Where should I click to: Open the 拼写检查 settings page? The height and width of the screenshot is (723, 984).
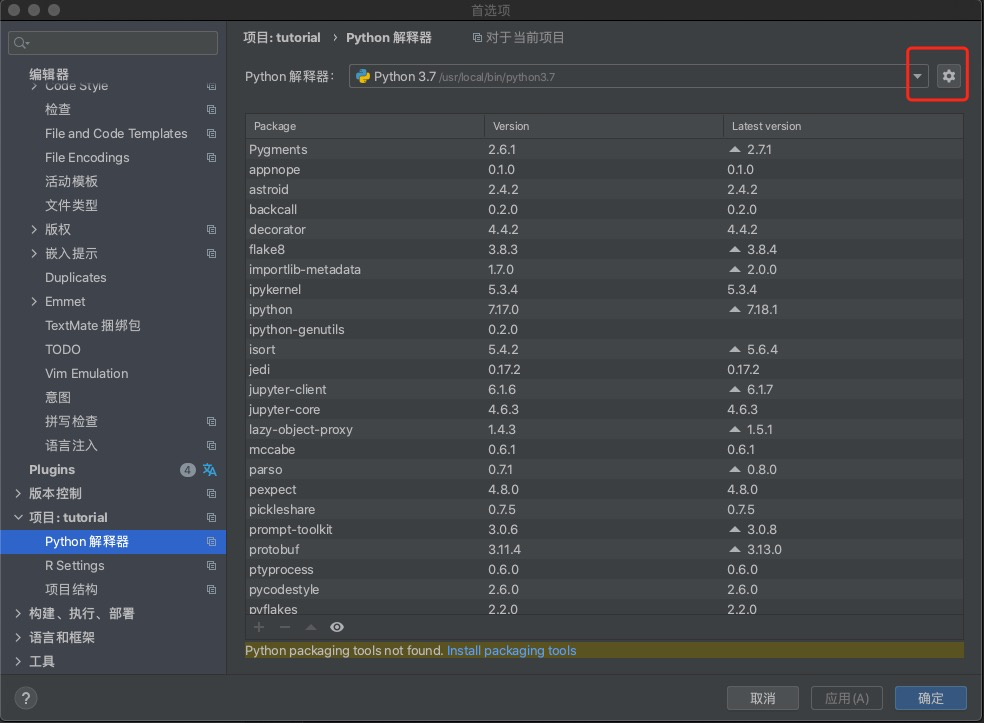click(x=71, y=422)
